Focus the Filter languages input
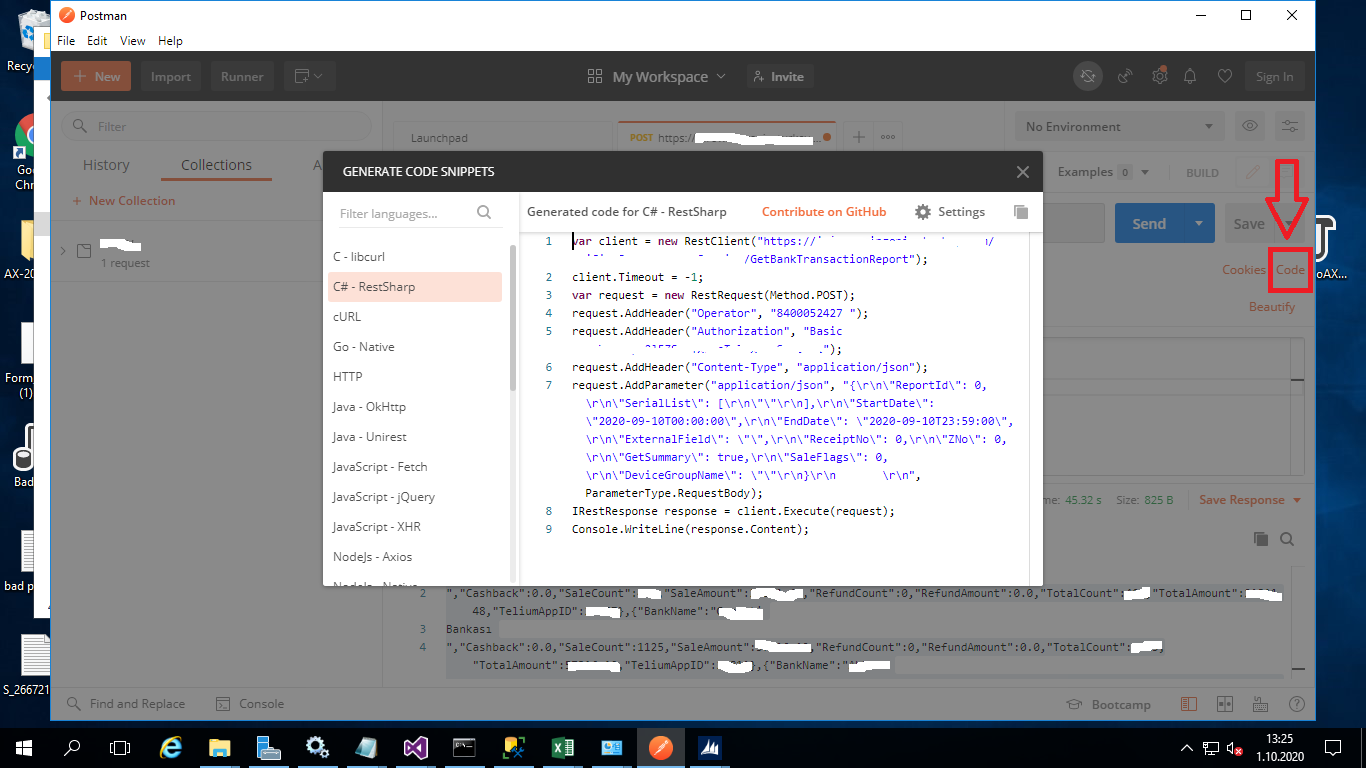Viewport: 1366px width, 768px height. (404, 213)
